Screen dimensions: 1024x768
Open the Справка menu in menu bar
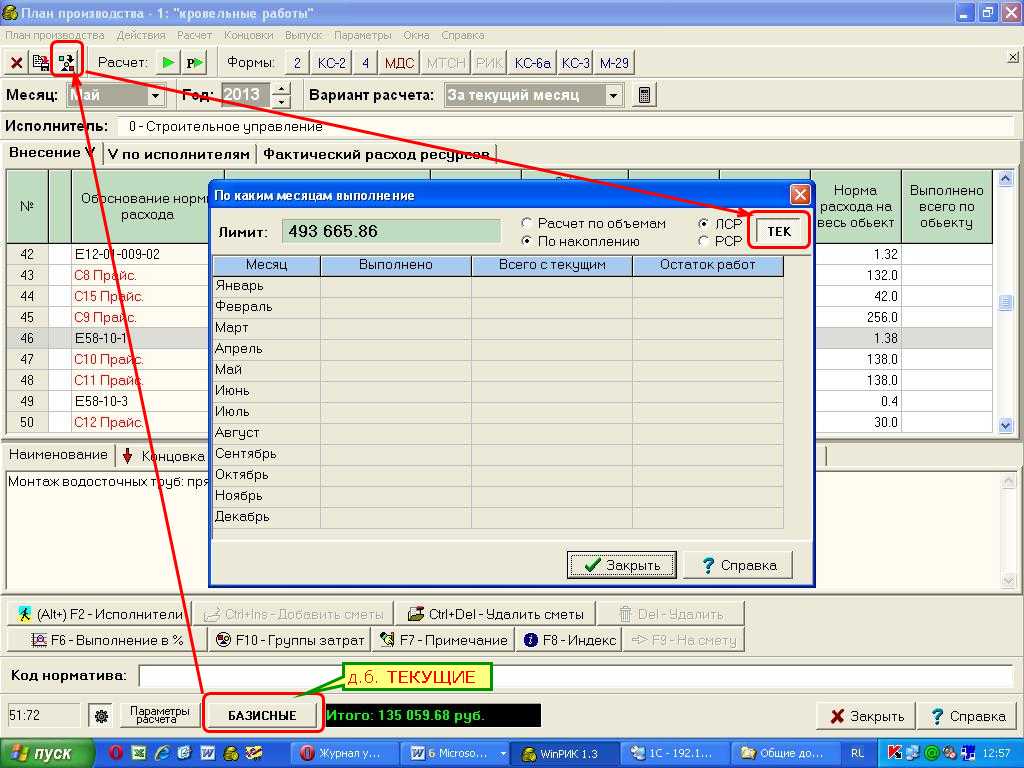pos(462,35)
